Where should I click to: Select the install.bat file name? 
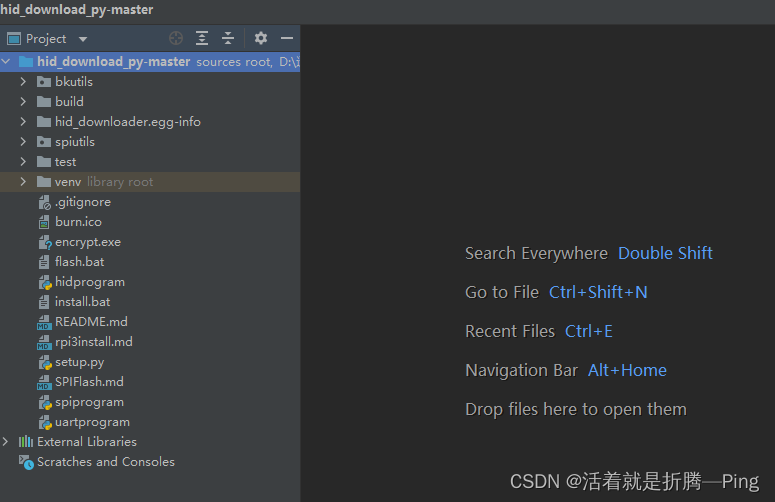(x=83, y=302)
